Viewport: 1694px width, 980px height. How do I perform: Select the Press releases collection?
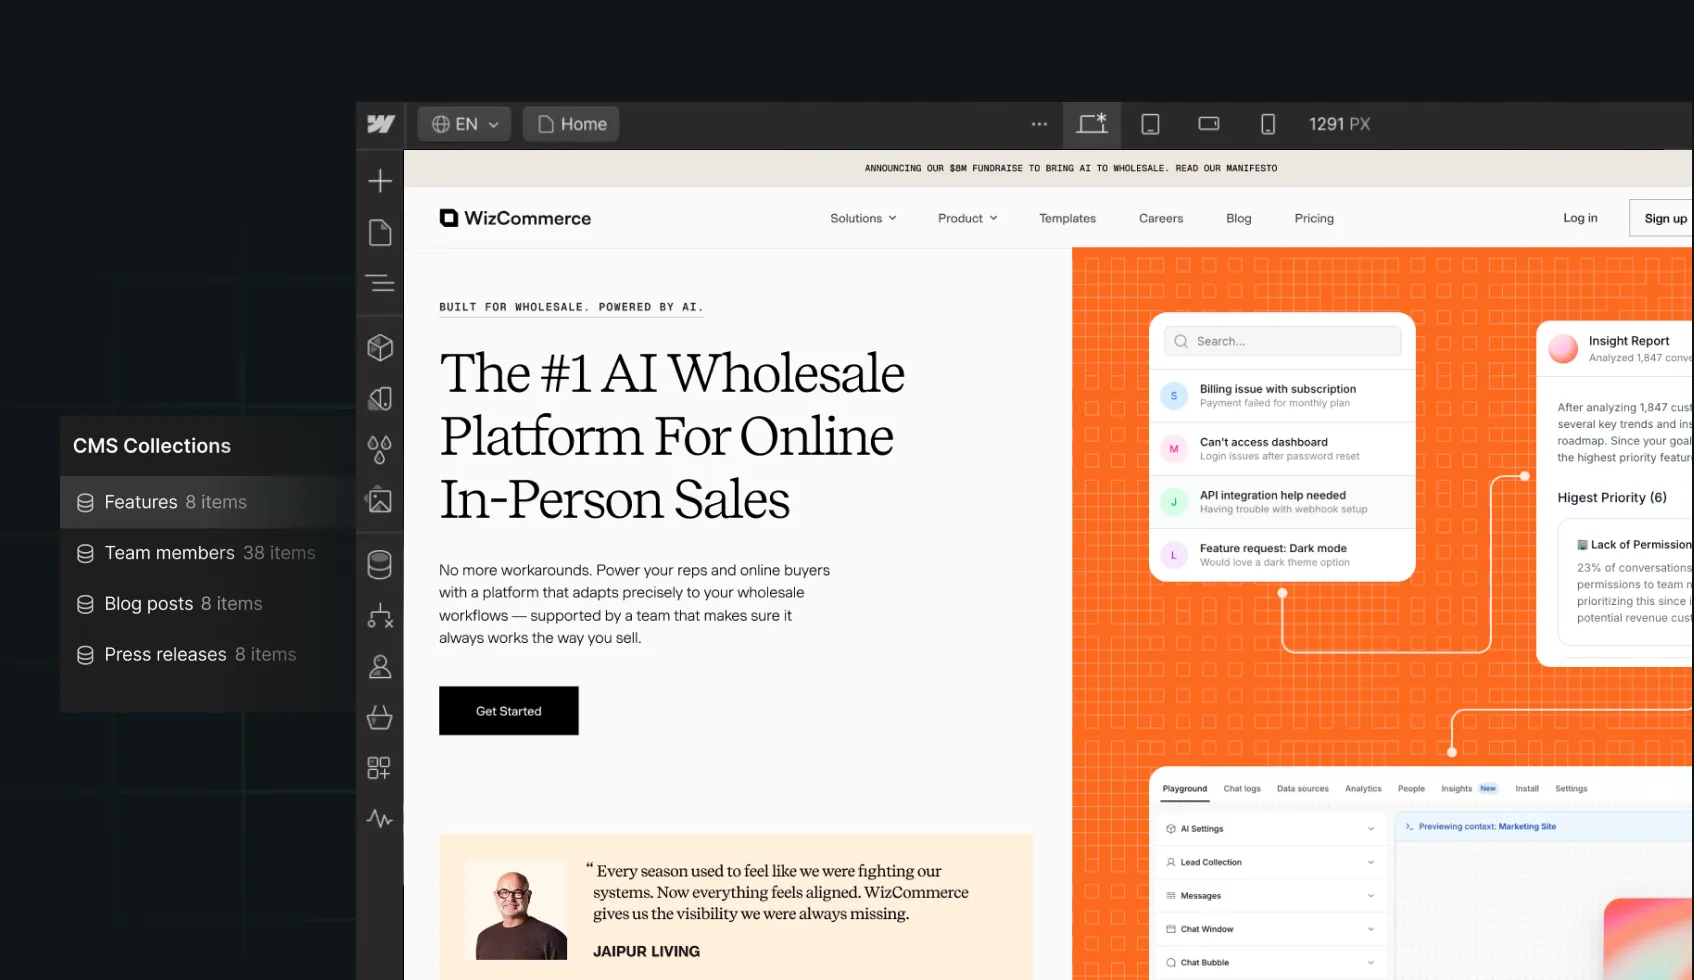pyautogui.click(x=208, y=655)
